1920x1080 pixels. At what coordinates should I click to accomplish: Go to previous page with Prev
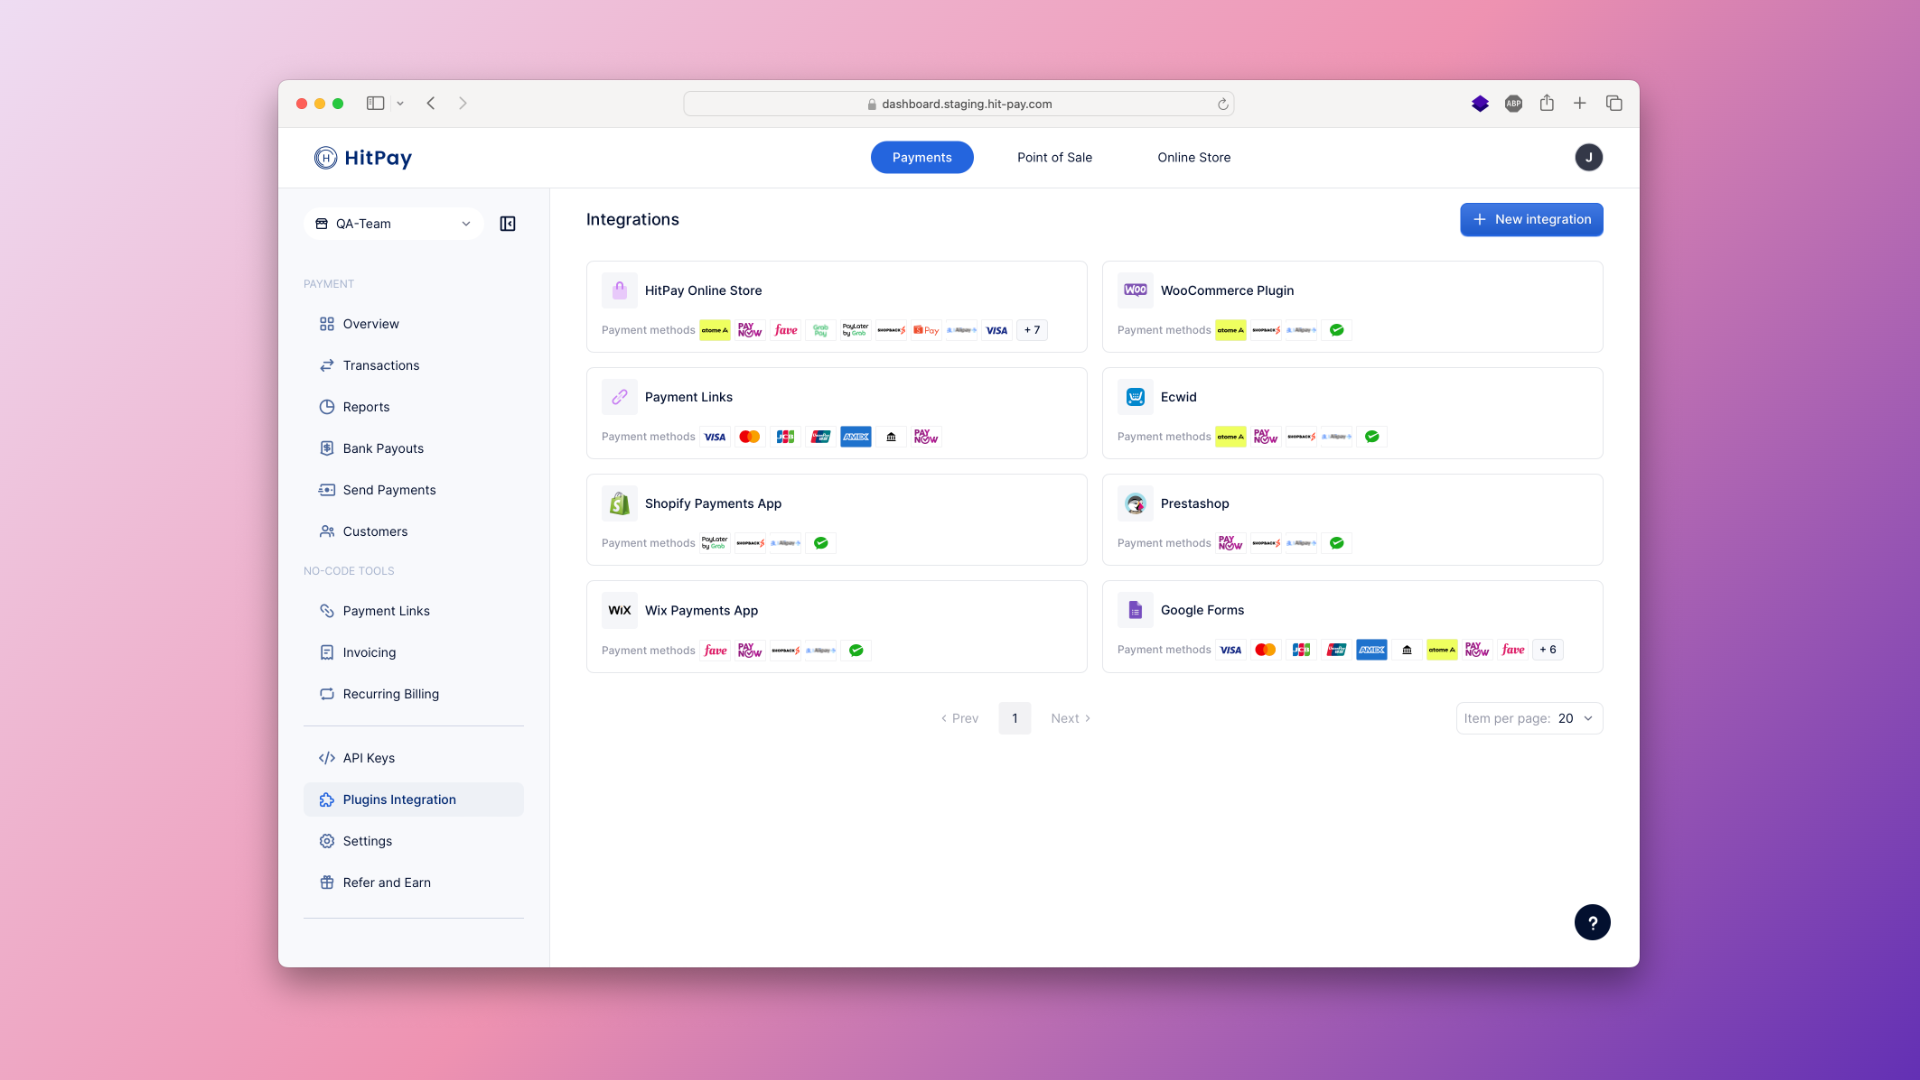(960, 719)
